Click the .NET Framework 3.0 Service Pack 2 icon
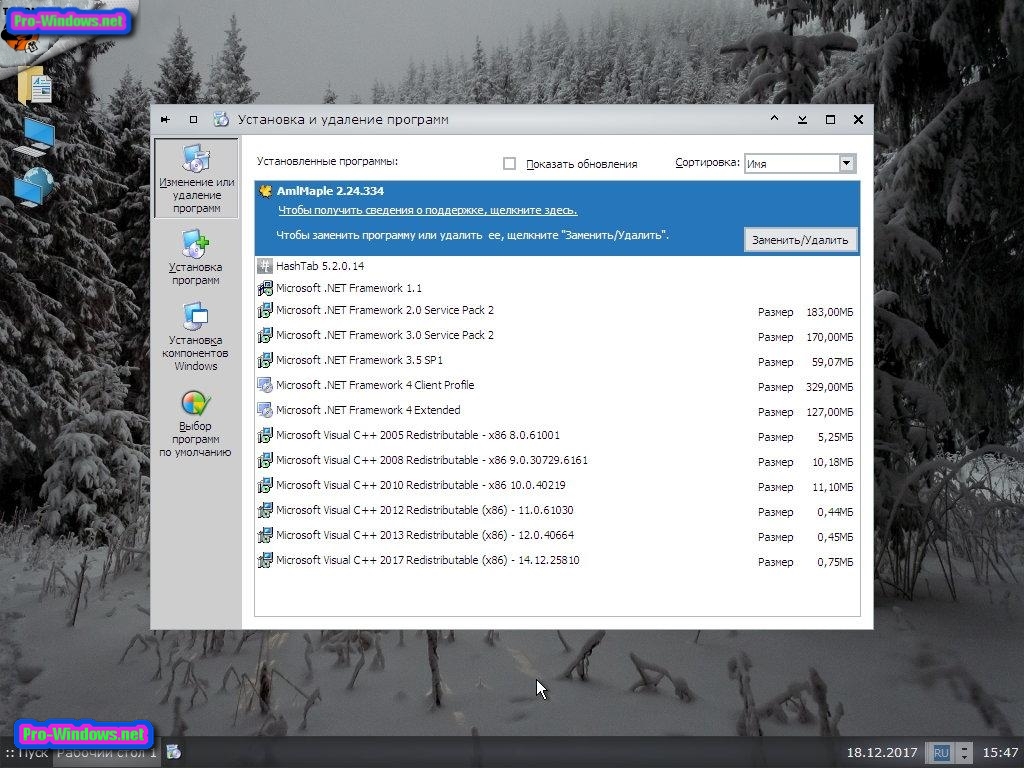Image resolution: width=1024 pixels, height=768 pixels. point(264,335)
